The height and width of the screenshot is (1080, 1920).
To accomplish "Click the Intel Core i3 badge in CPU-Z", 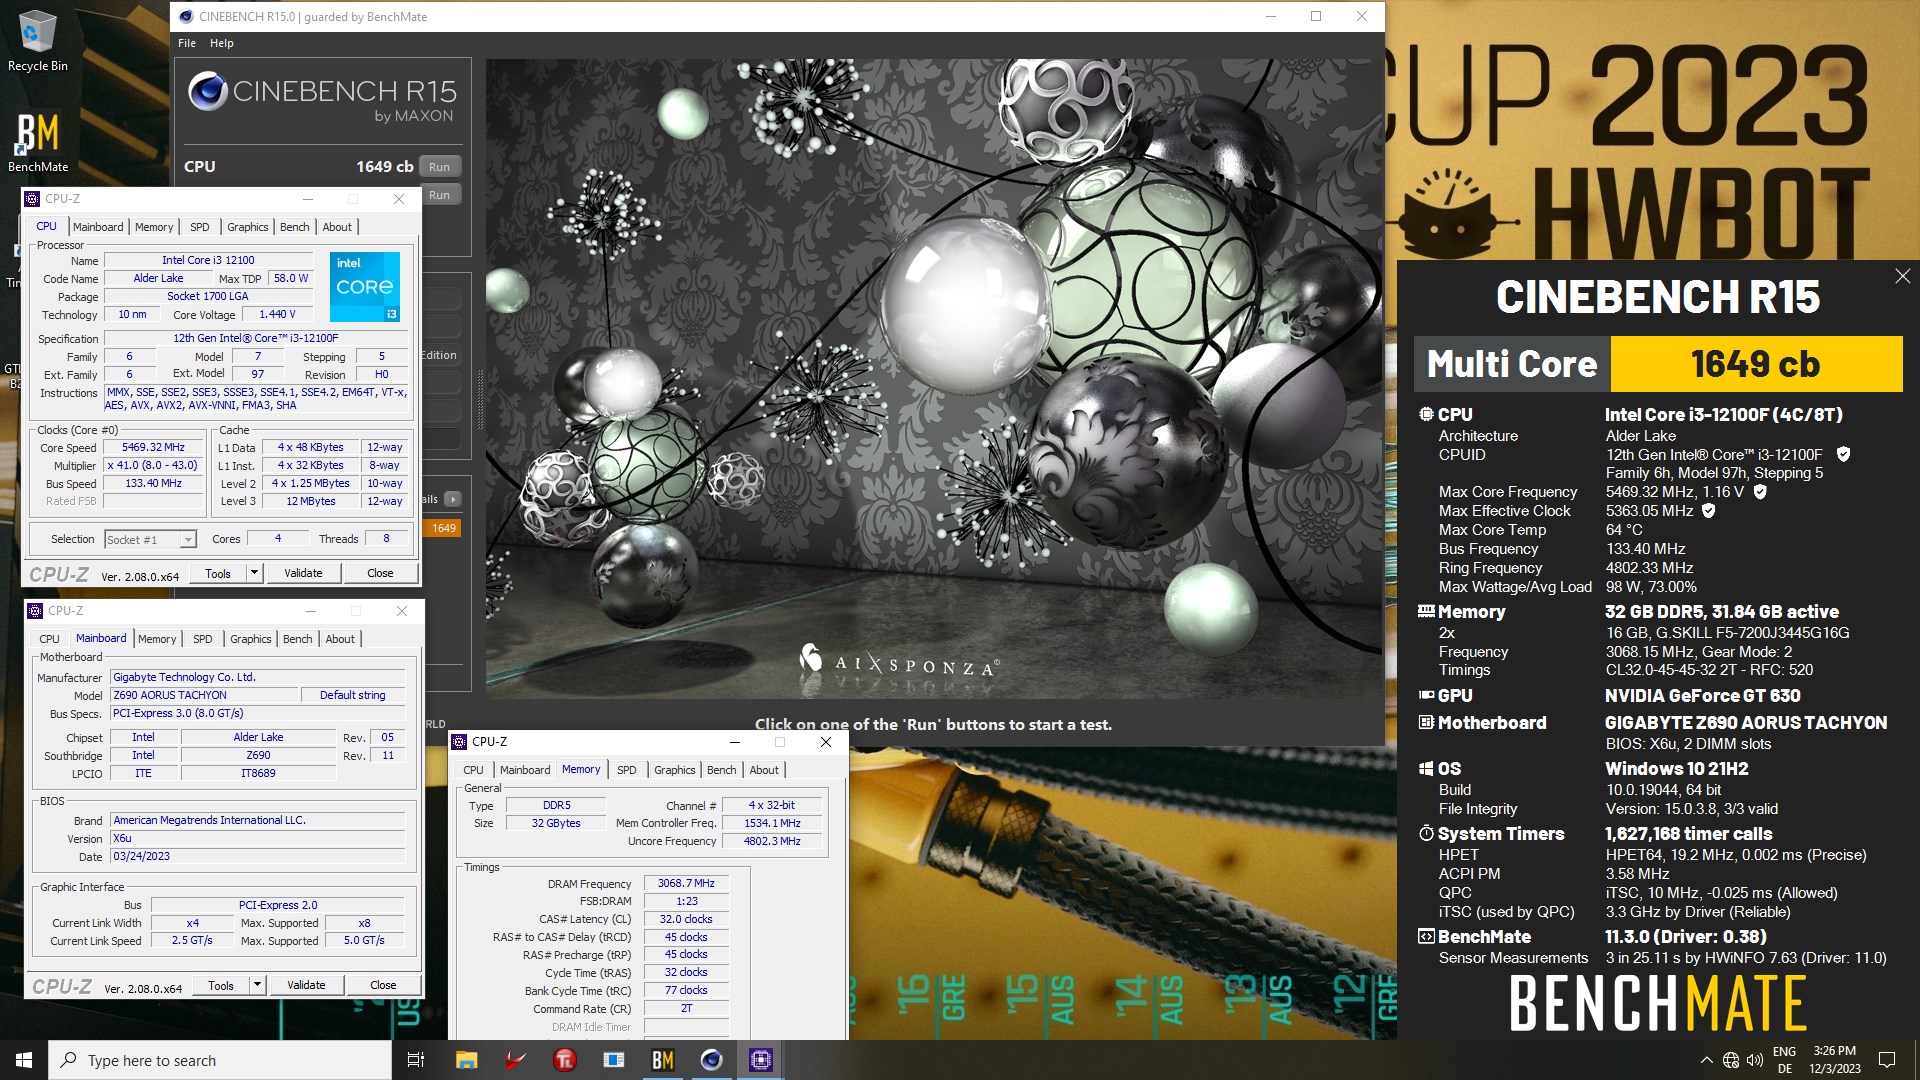I will 365,287.
